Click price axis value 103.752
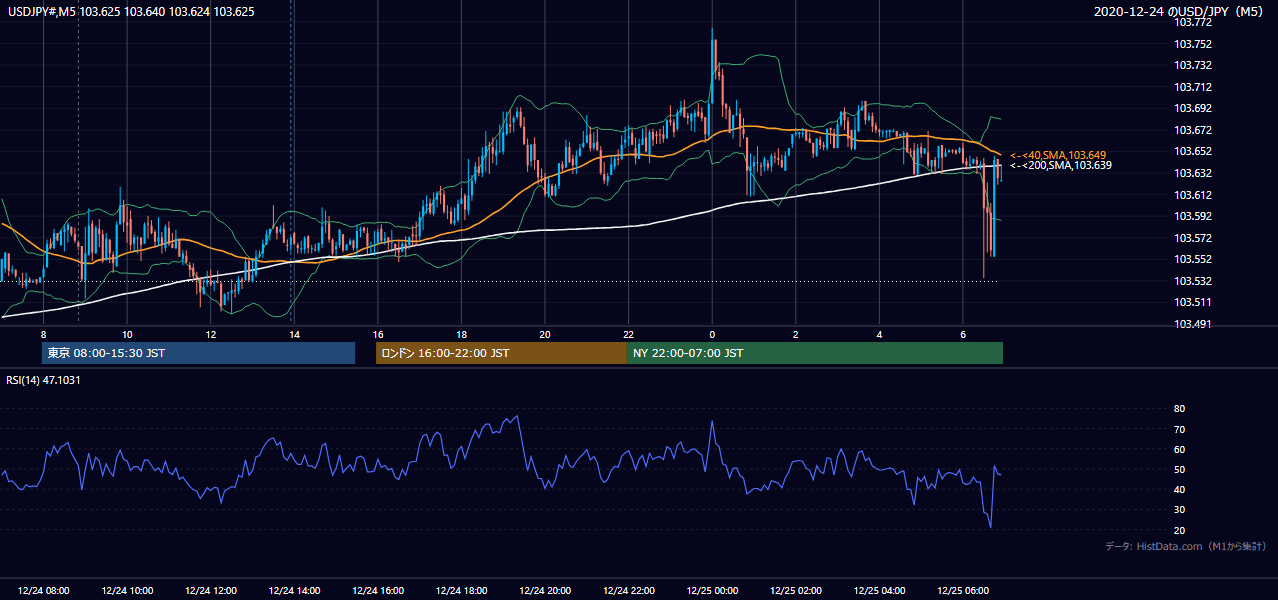 tap(1192, 44)
